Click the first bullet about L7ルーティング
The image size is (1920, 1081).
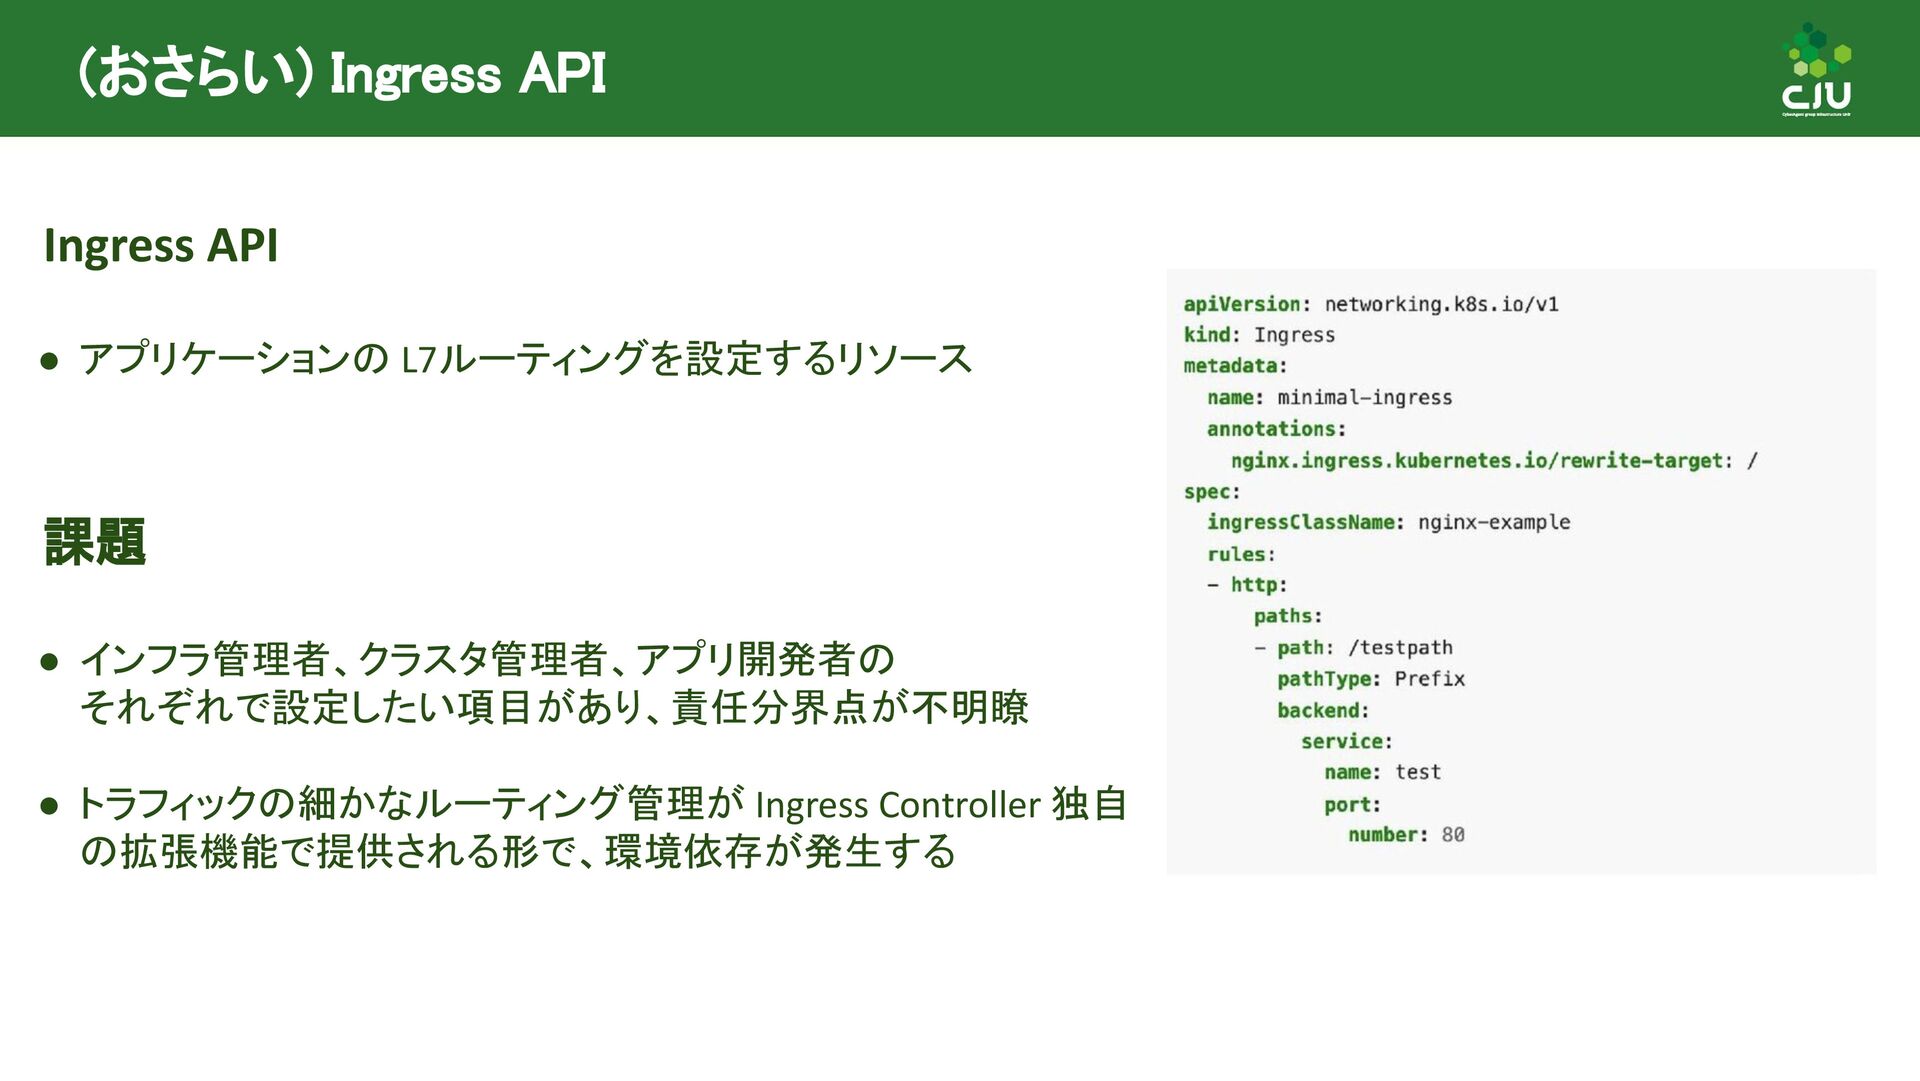coord(525,358)
